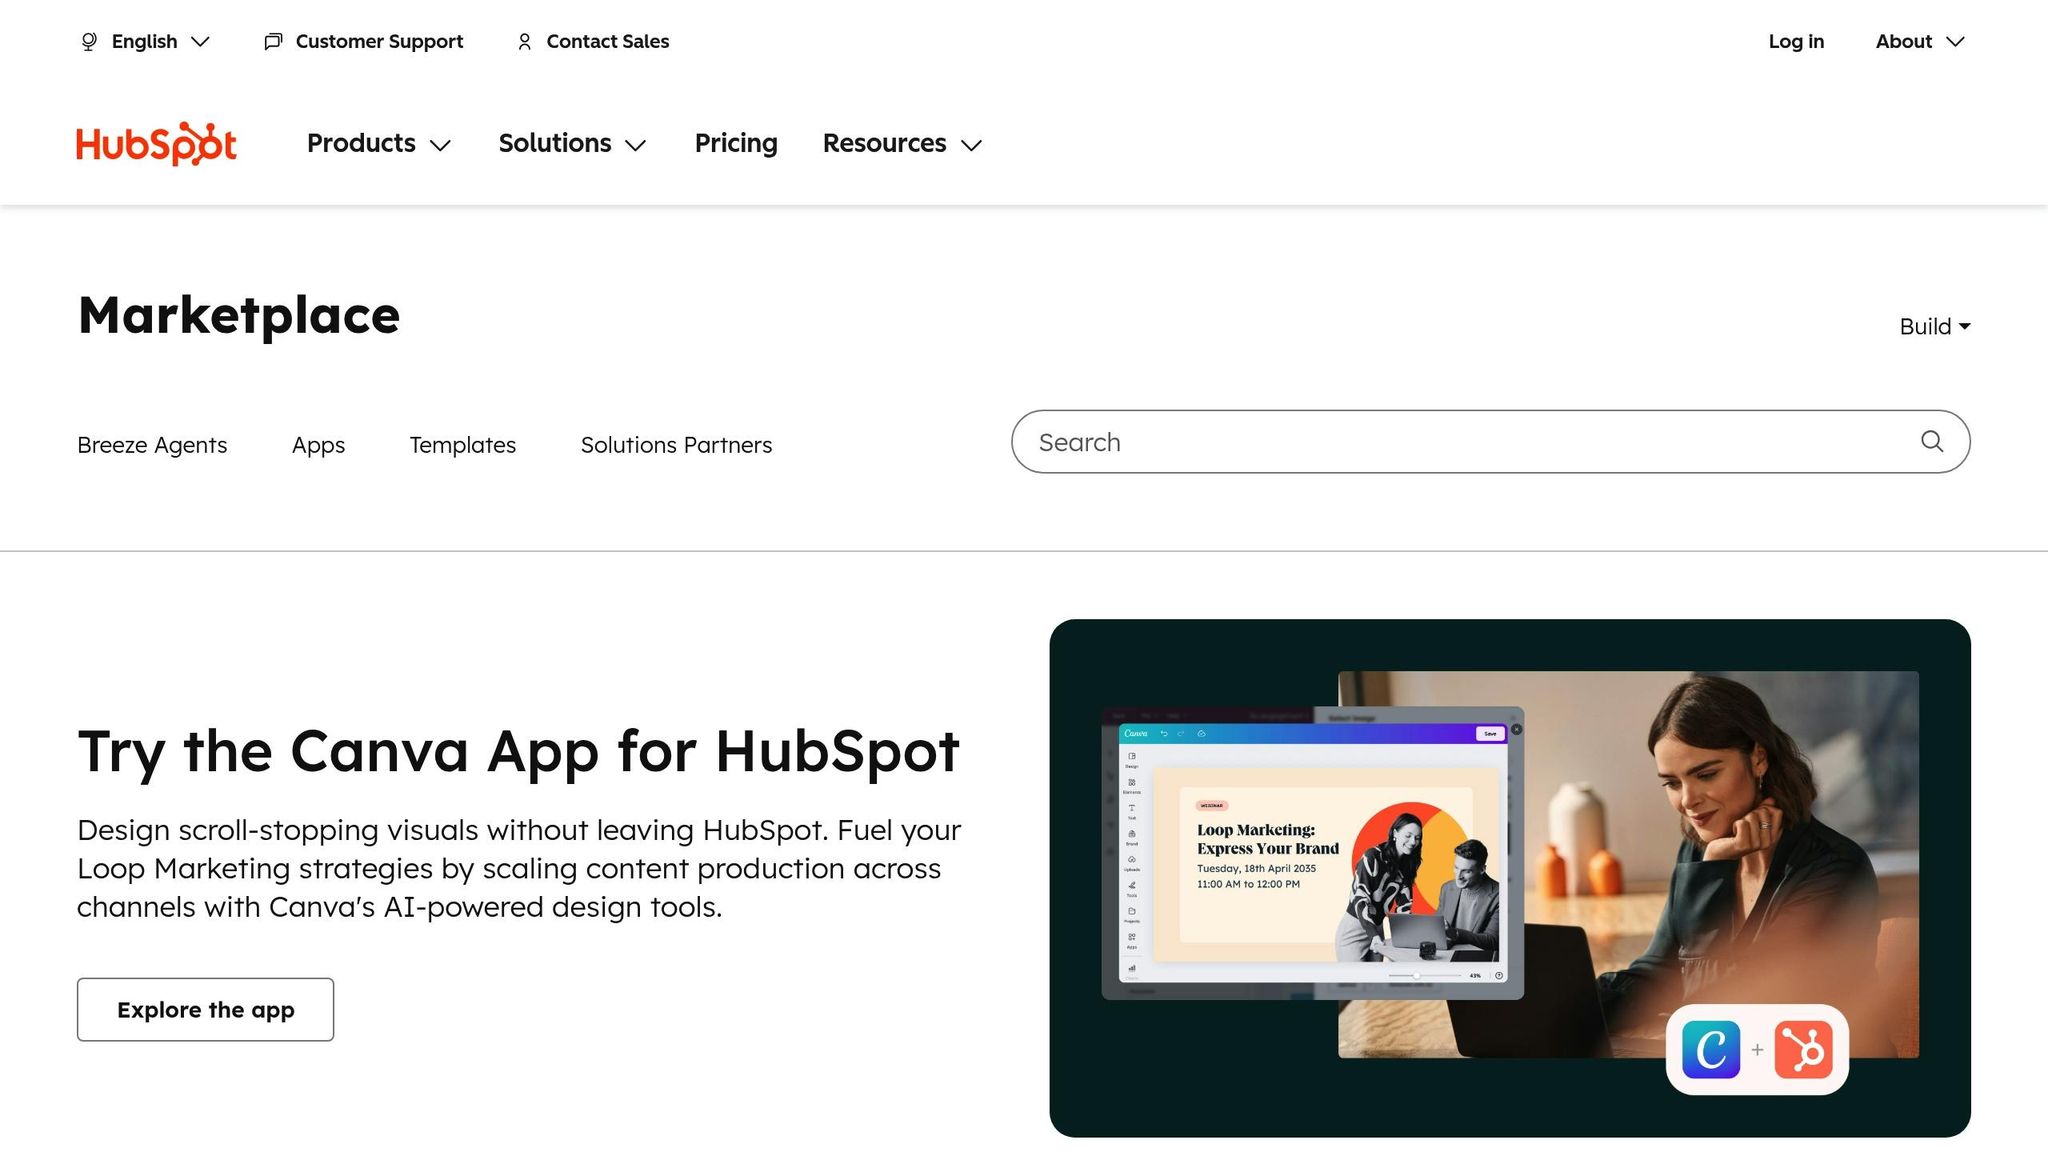Select the Apps tab
The height and width of the screenshot is (1152, 2048).
coord(317,444)
